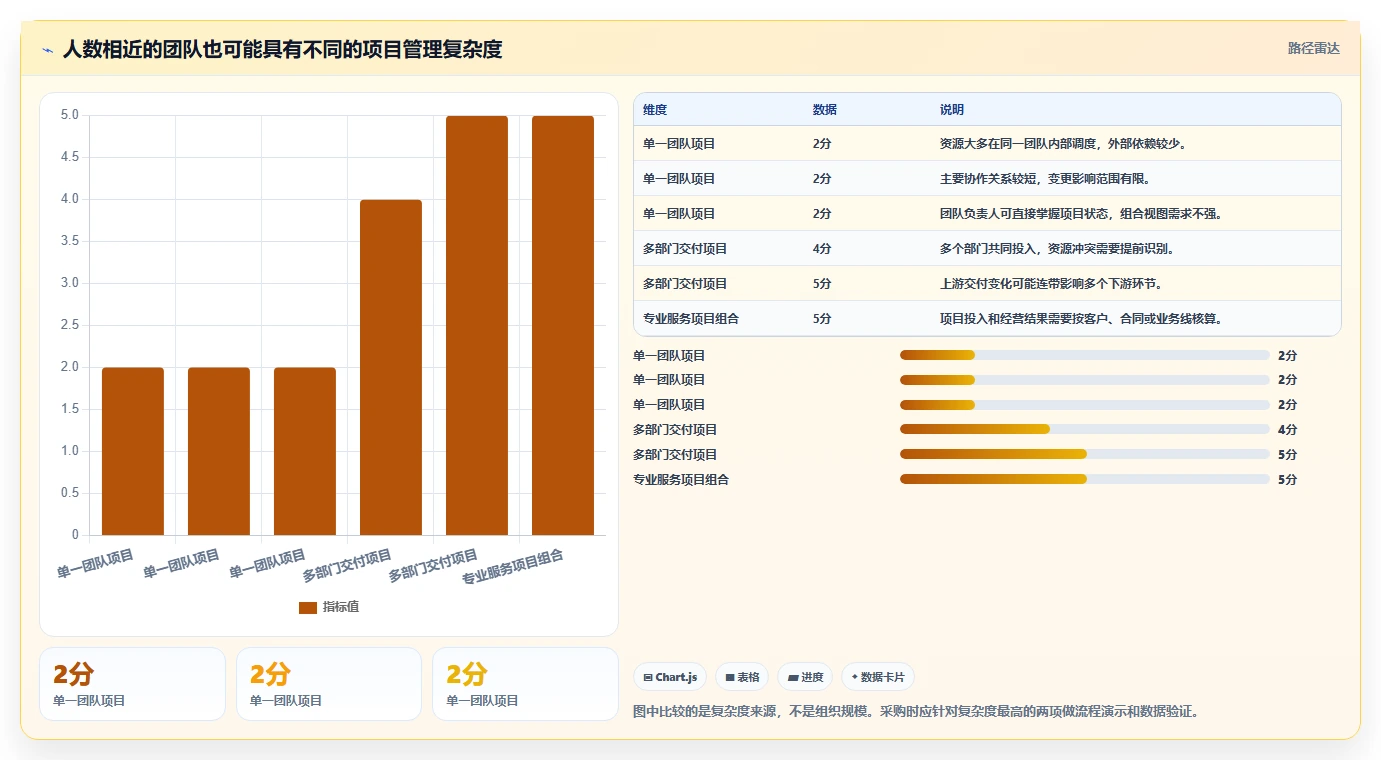Click cell 多个部门共同投入，资源冲突需要提前识别。
This screenshot has height=760, width=1381.
[x=1057, y=249]
